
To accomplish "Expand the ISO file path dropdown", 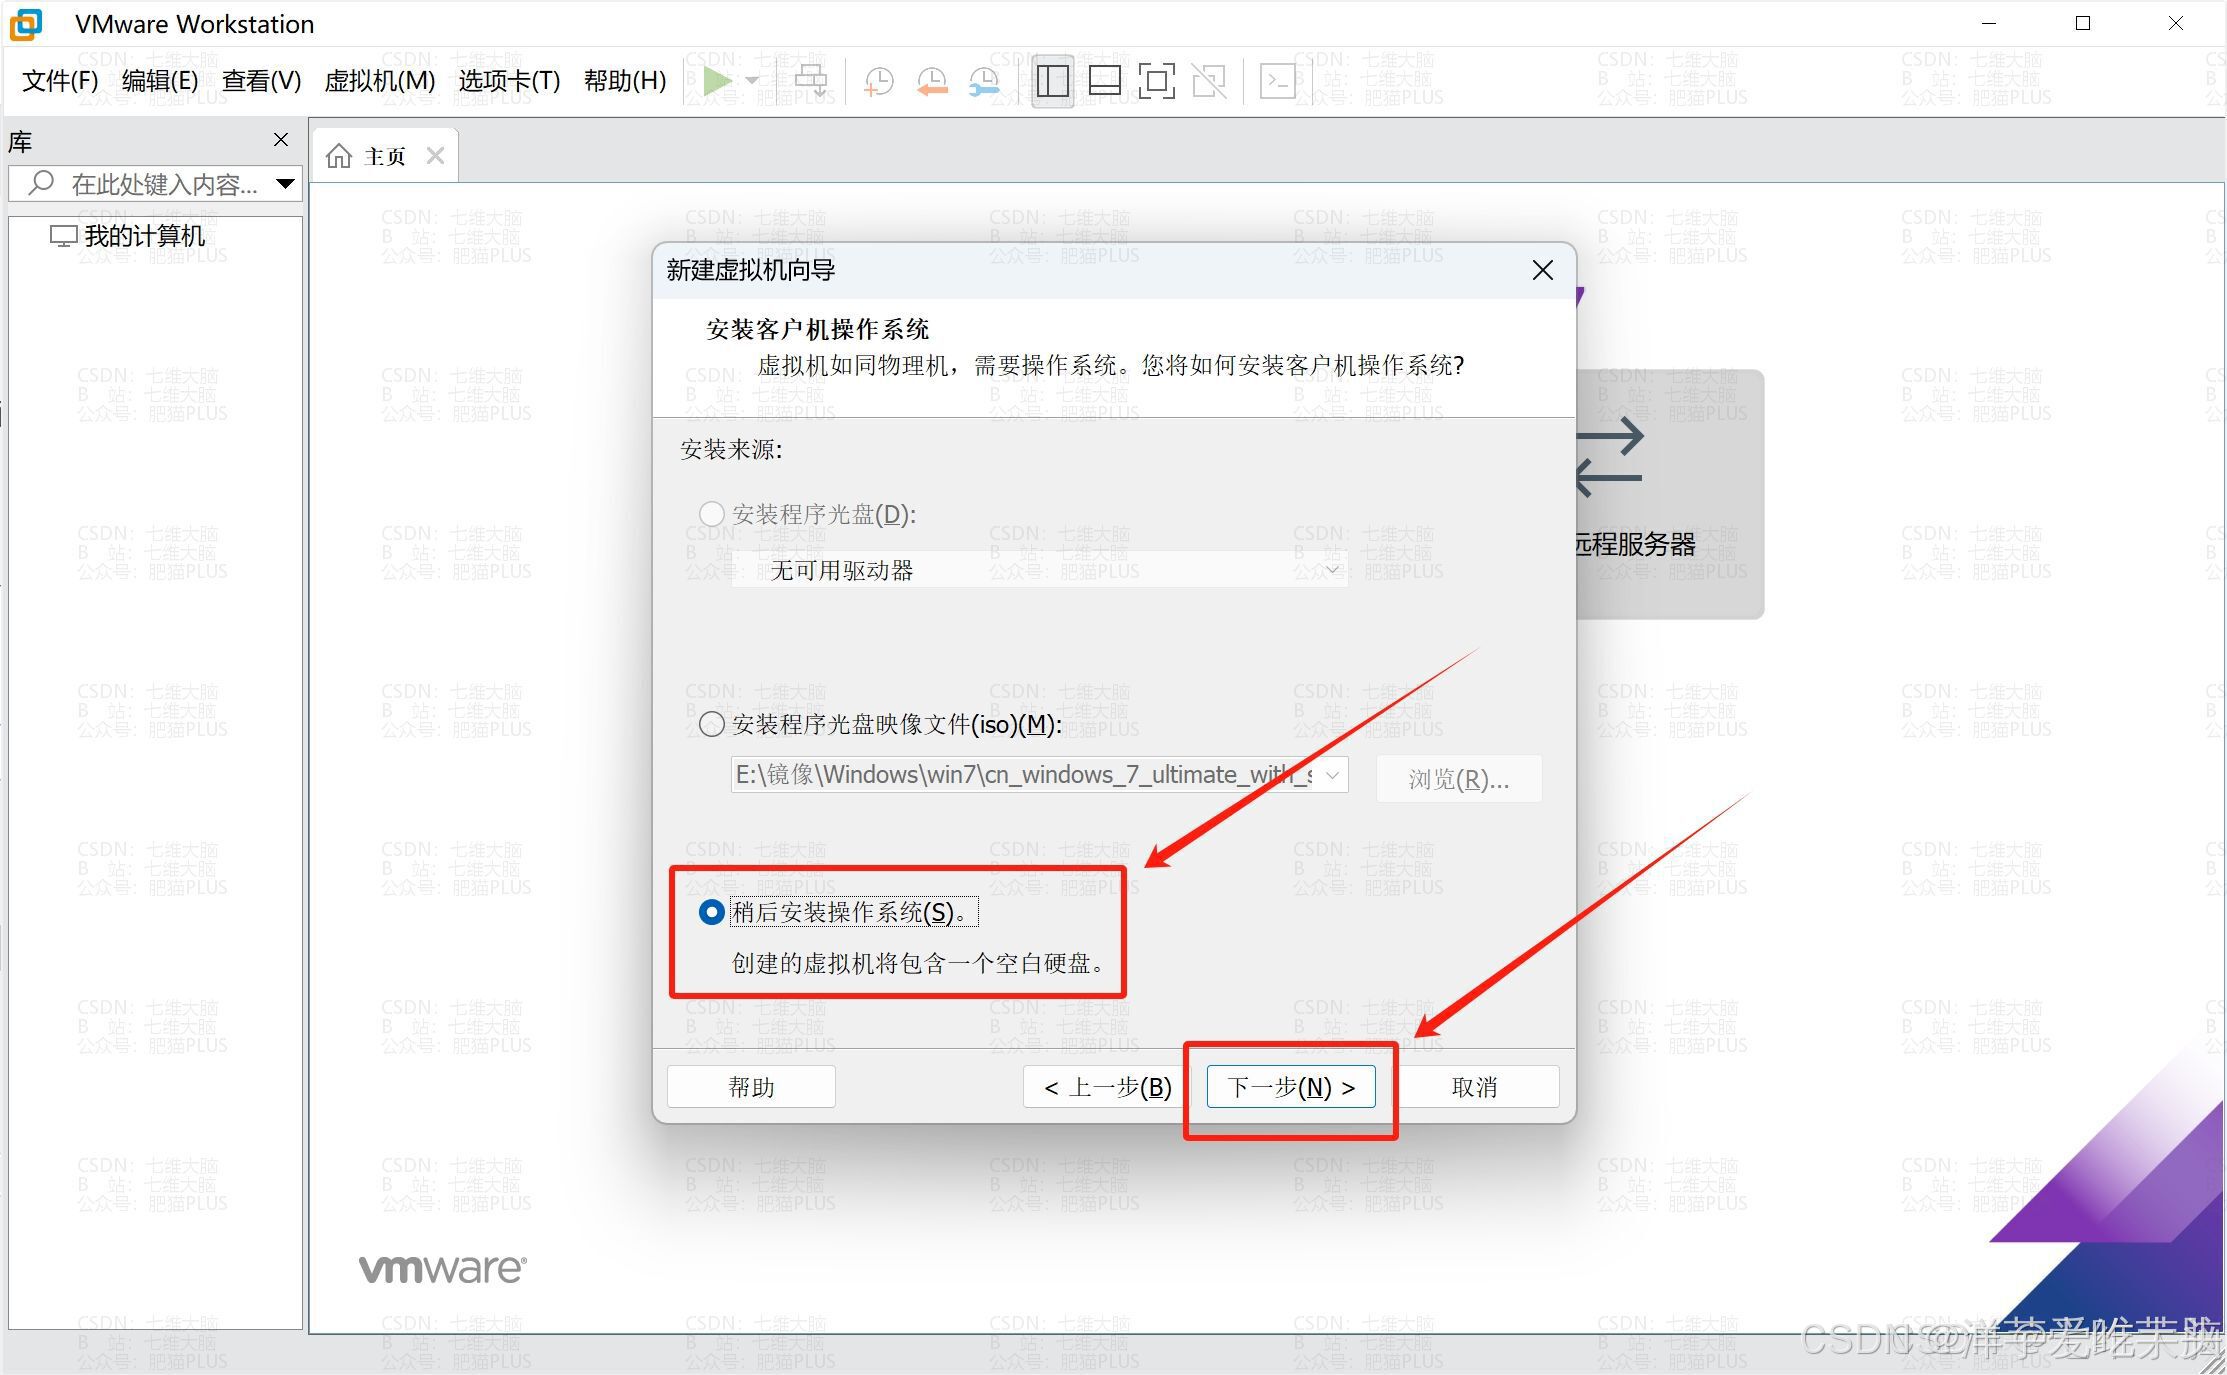I will 1332,775.
